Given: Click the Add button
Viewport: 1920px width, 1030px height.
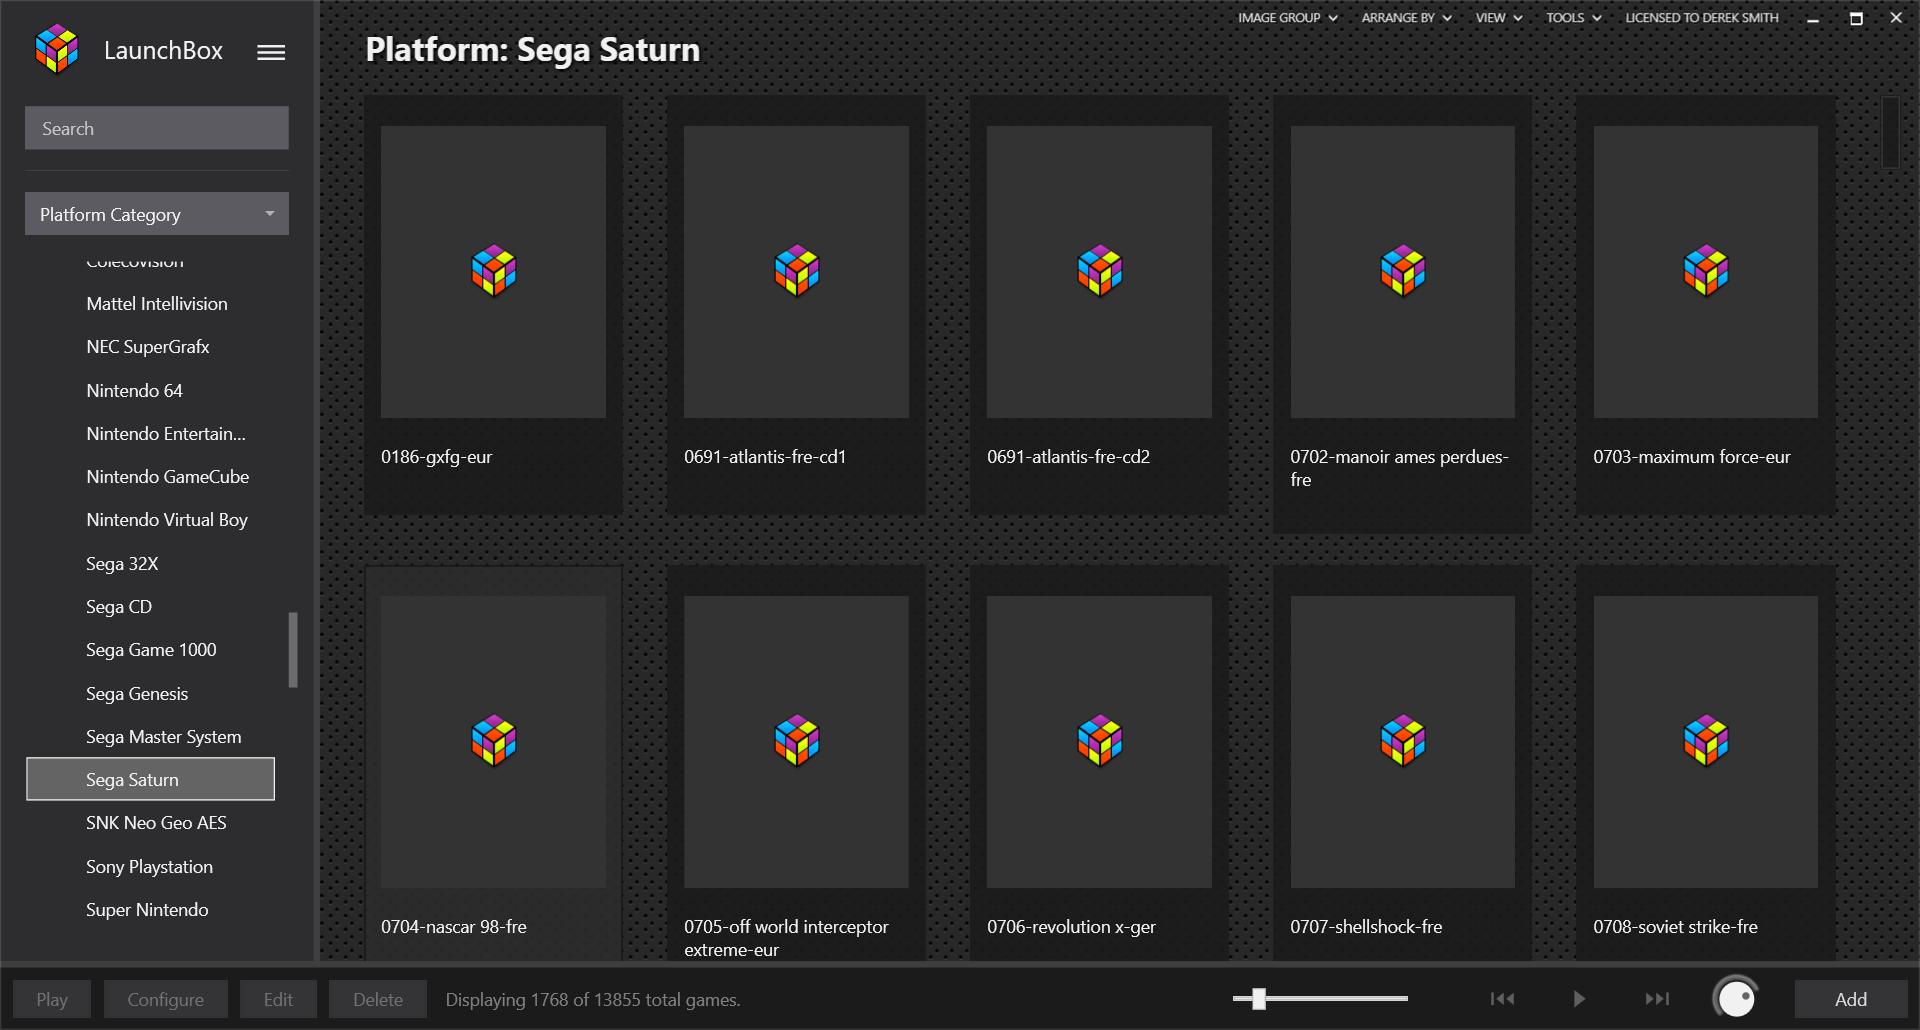Looking at the screenshot, I should click(1850, 999).
